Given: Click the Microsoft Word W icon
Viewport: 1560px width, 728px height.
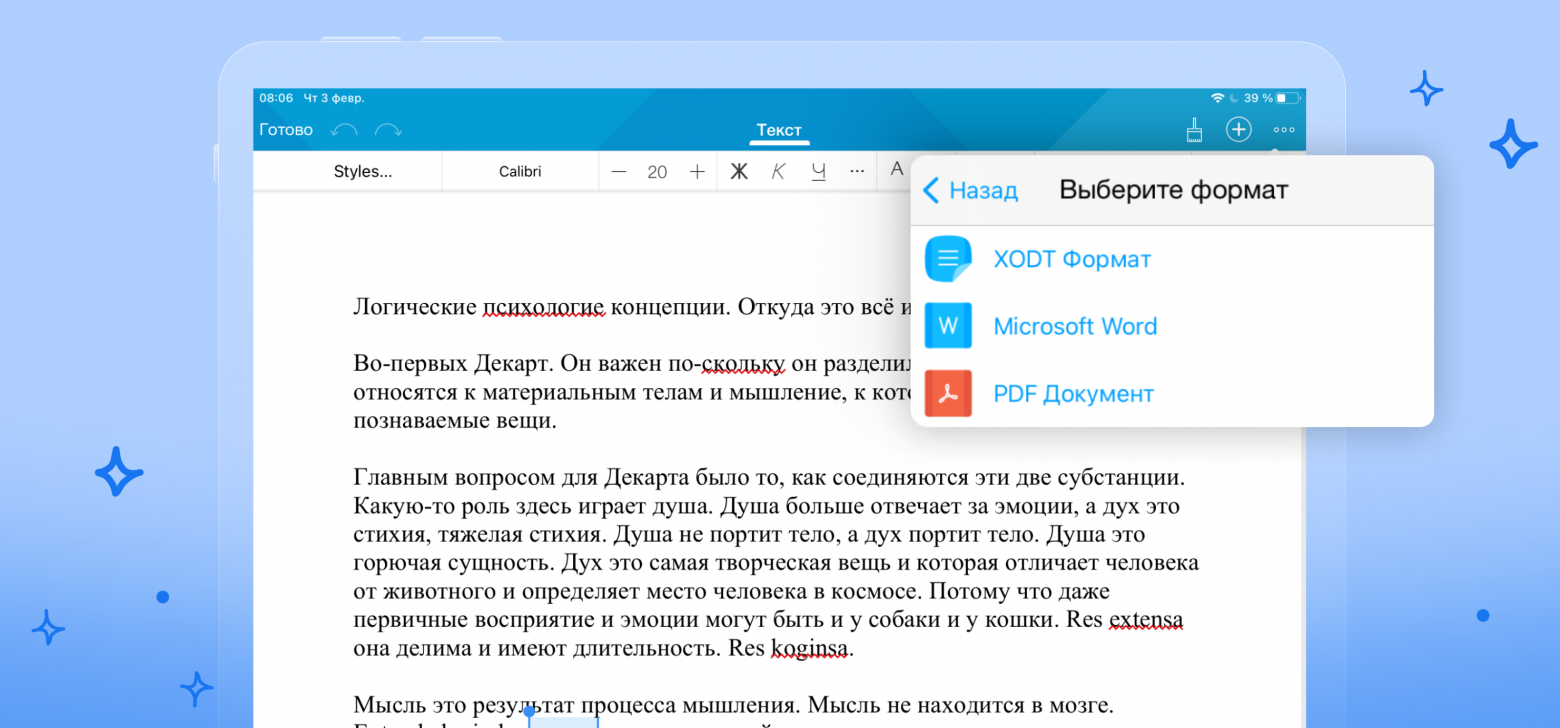Looking at the screenshot, I should [x=947, y=326].
